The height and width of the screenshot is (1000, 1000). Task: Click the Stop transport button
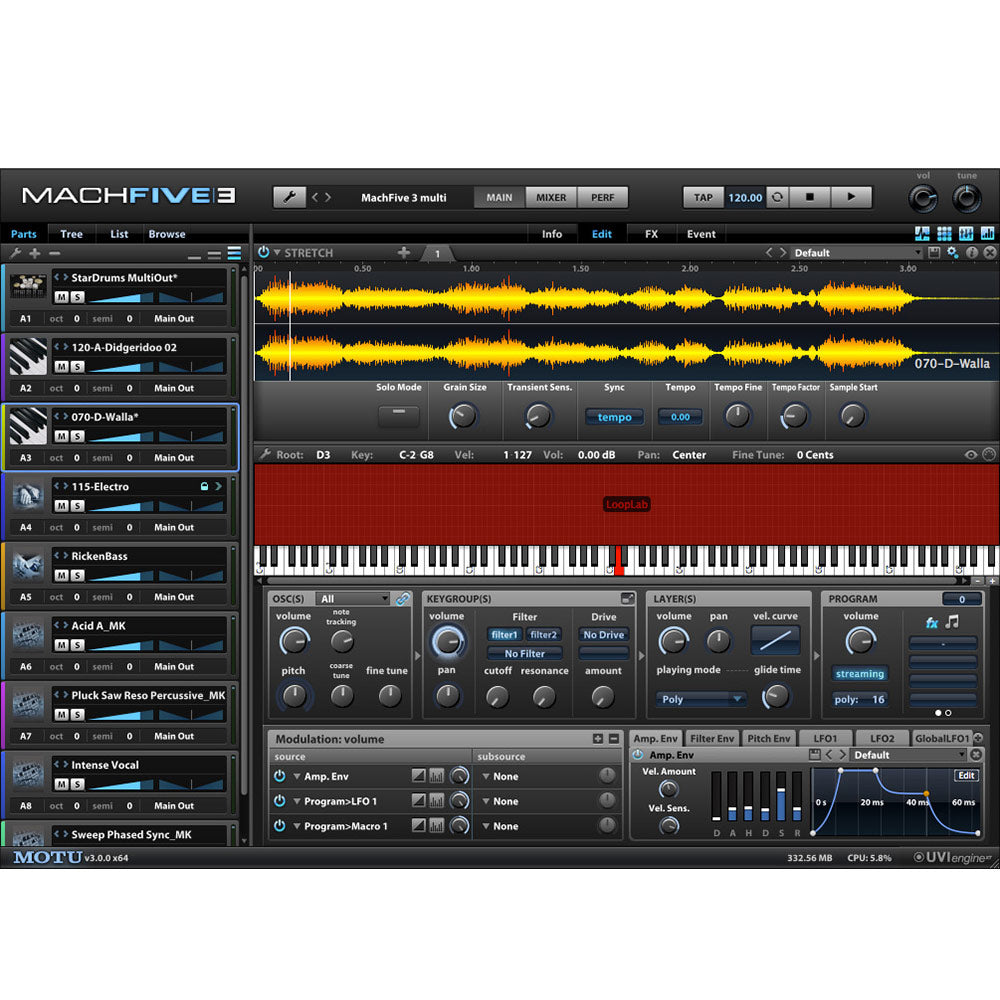(809, 197)
